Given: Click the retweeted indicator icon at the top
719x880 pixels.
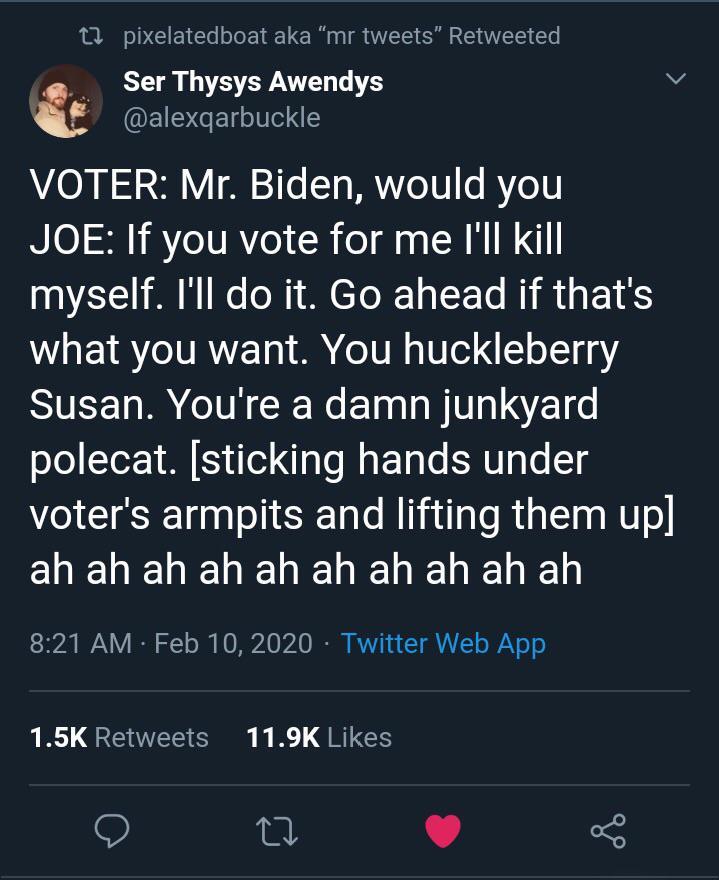Looking at the screenshot, I should point(90,35).
